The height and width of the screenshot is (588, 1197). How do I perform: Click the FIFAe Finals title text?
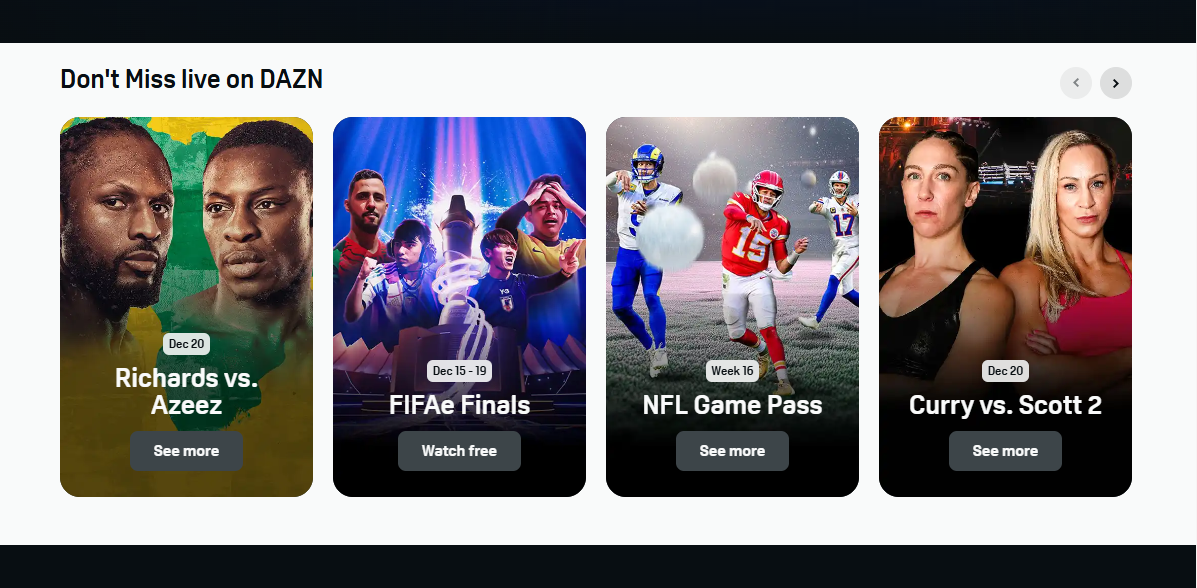[459, 405]
